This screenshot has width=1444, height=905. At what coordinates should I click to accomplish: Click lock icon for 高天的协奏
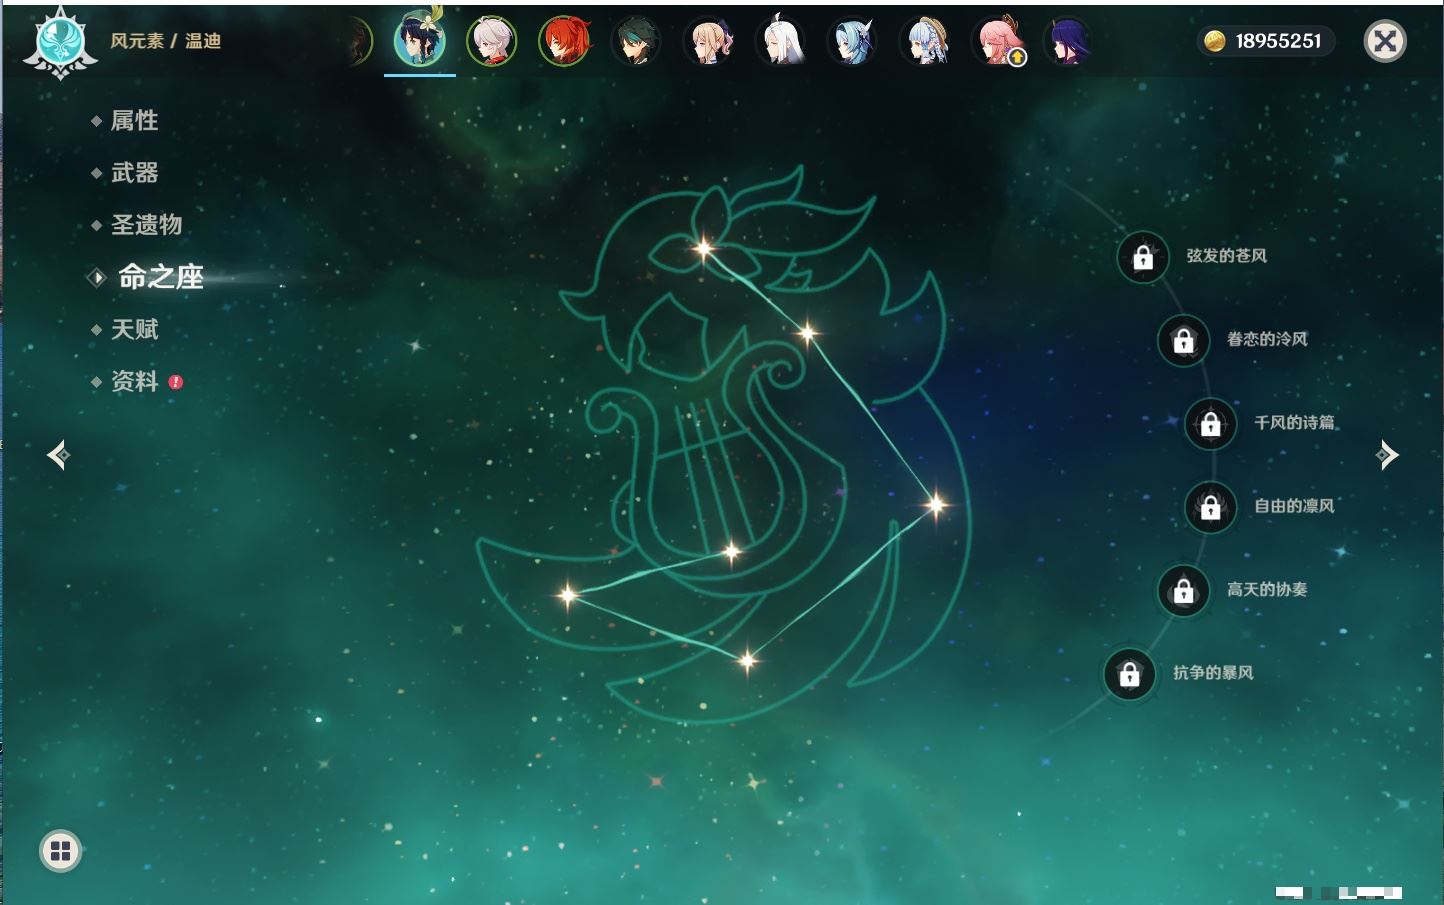(x=1184, y=590)
